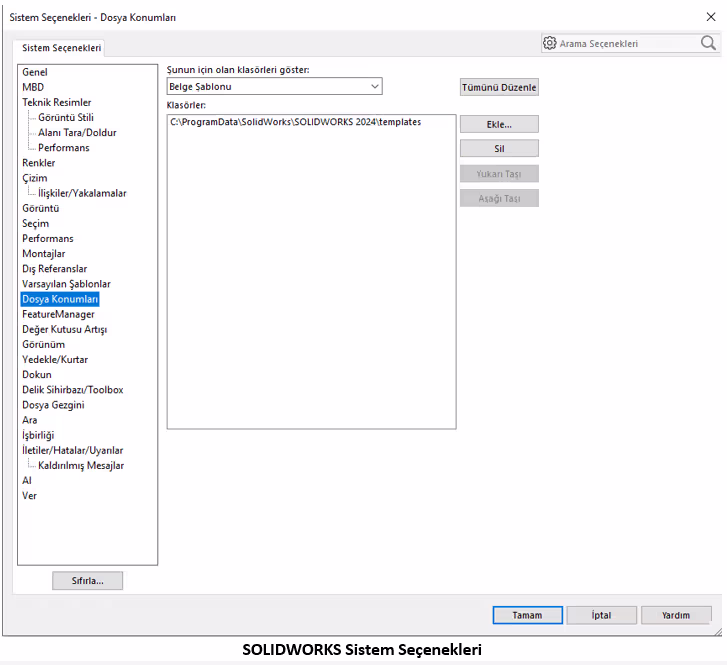Viewport: 727px width, 665px height.
Task: Click the Tümünü Düzenle button
Action: coord(499,87)
